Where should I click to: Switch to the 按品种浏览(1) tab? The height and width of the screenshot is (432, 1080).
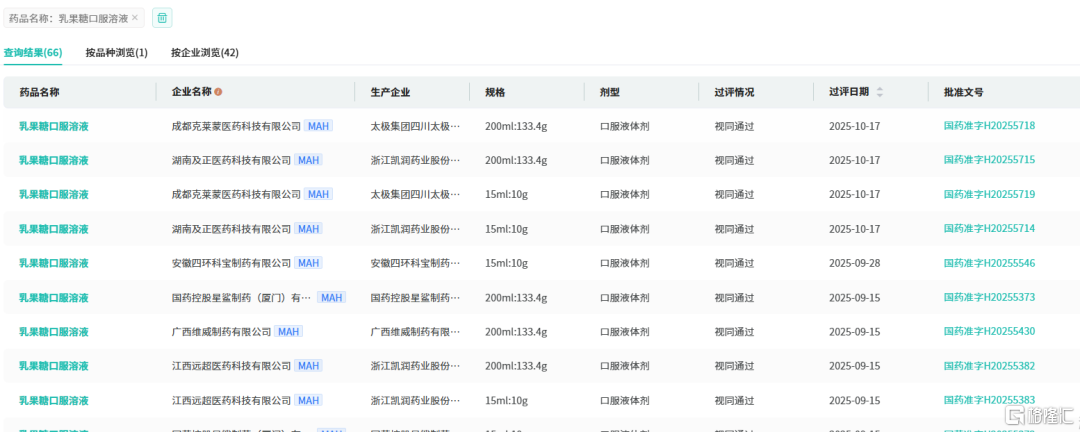tap(116, 53)
